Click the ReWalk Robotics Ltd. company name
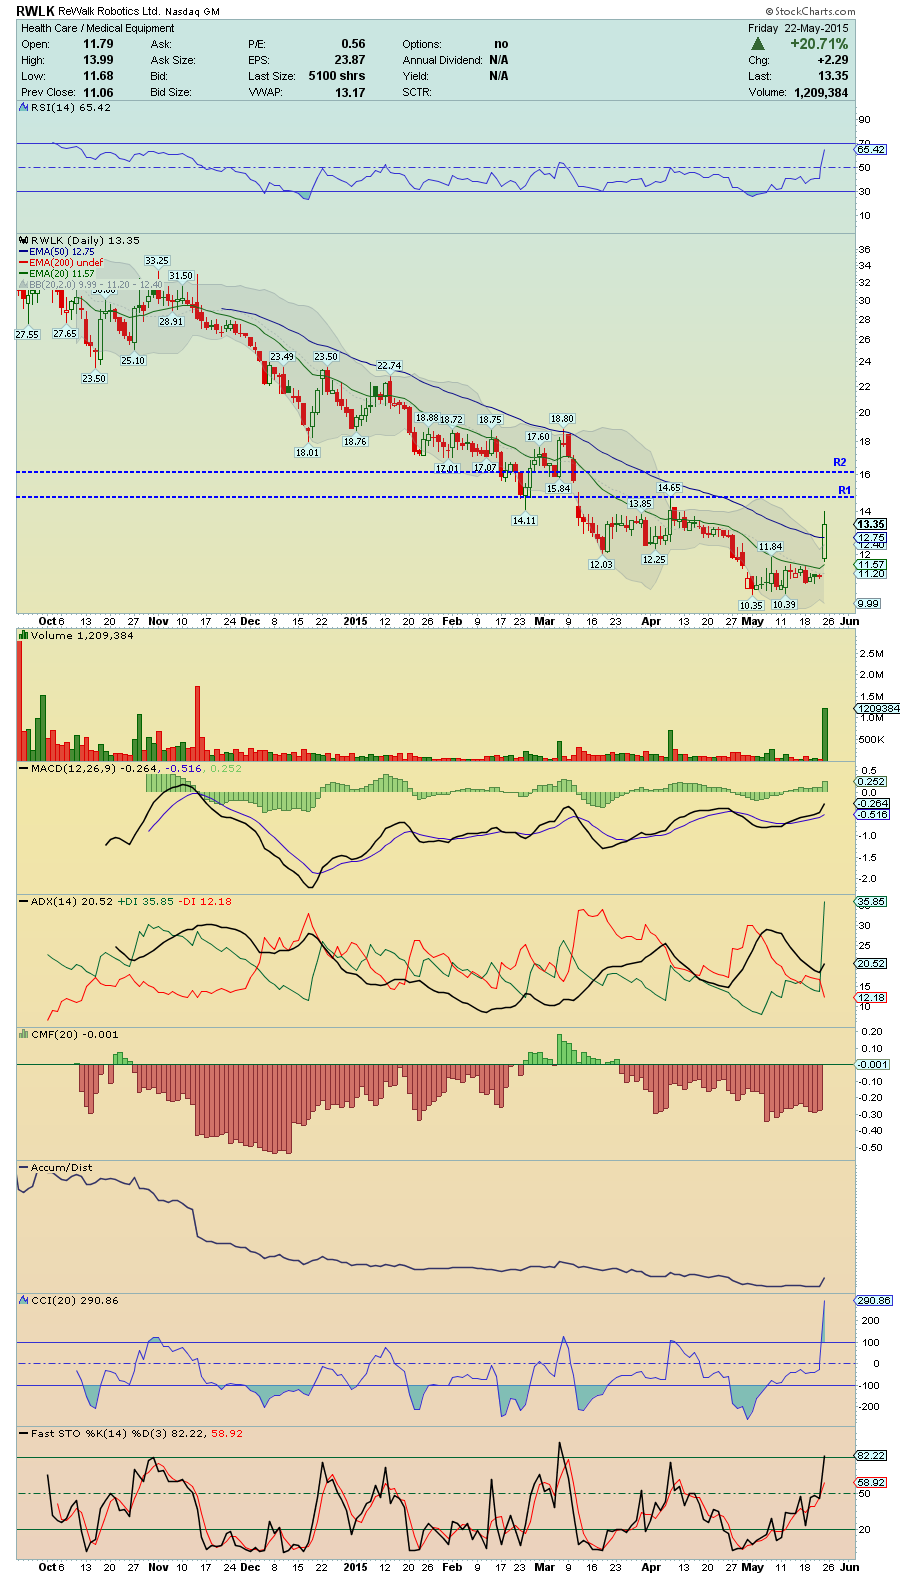 [109, 12]
